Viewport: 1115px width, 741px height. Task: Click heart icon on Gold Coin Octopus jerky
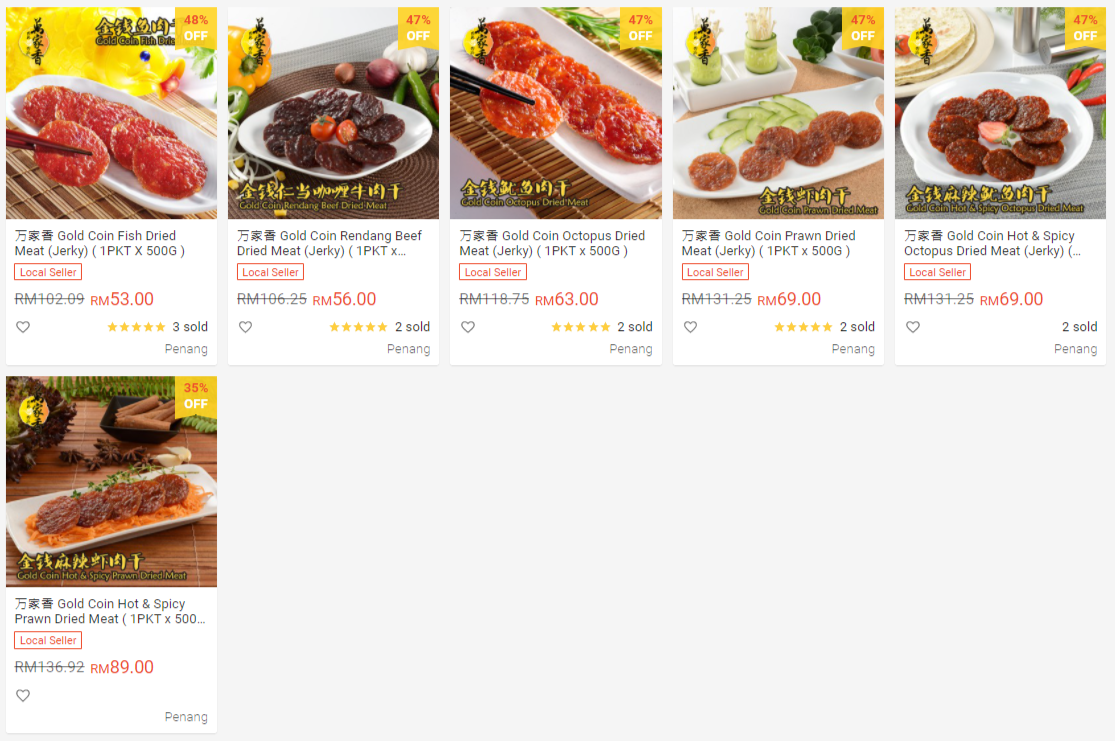(467, 327)
